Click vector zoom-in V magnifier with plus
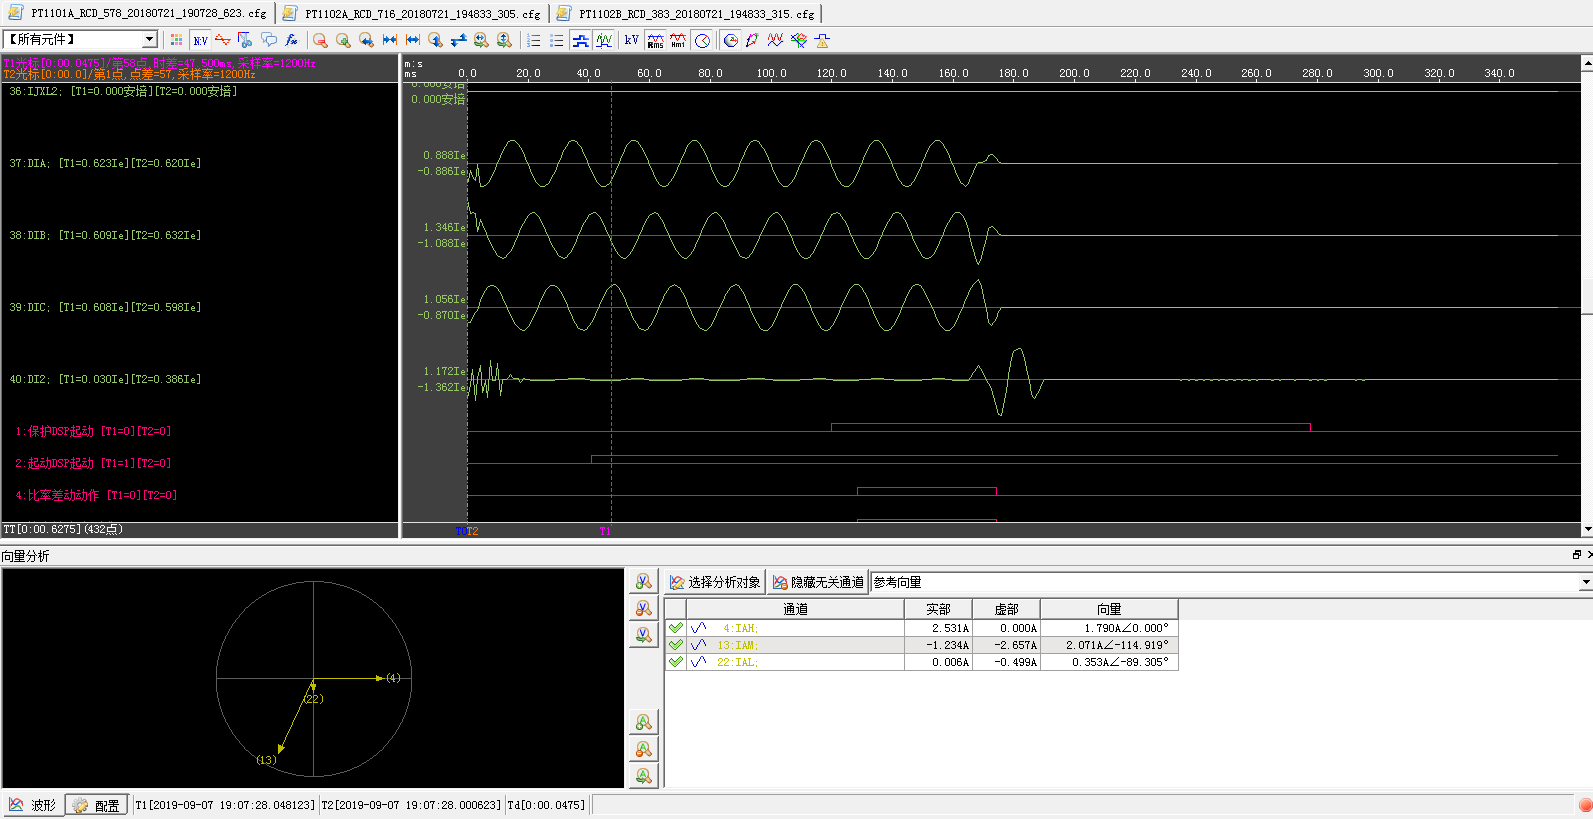Image resolution: width=1593 pixels, height=819 pixels. 643,582
